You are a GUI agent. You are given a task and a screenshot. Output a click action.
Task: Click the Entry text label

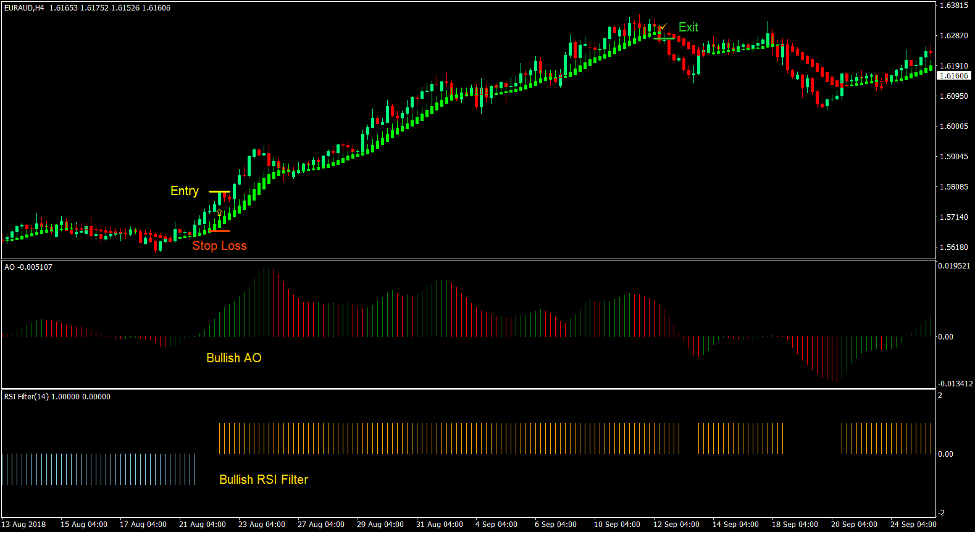tap(184, 191)
